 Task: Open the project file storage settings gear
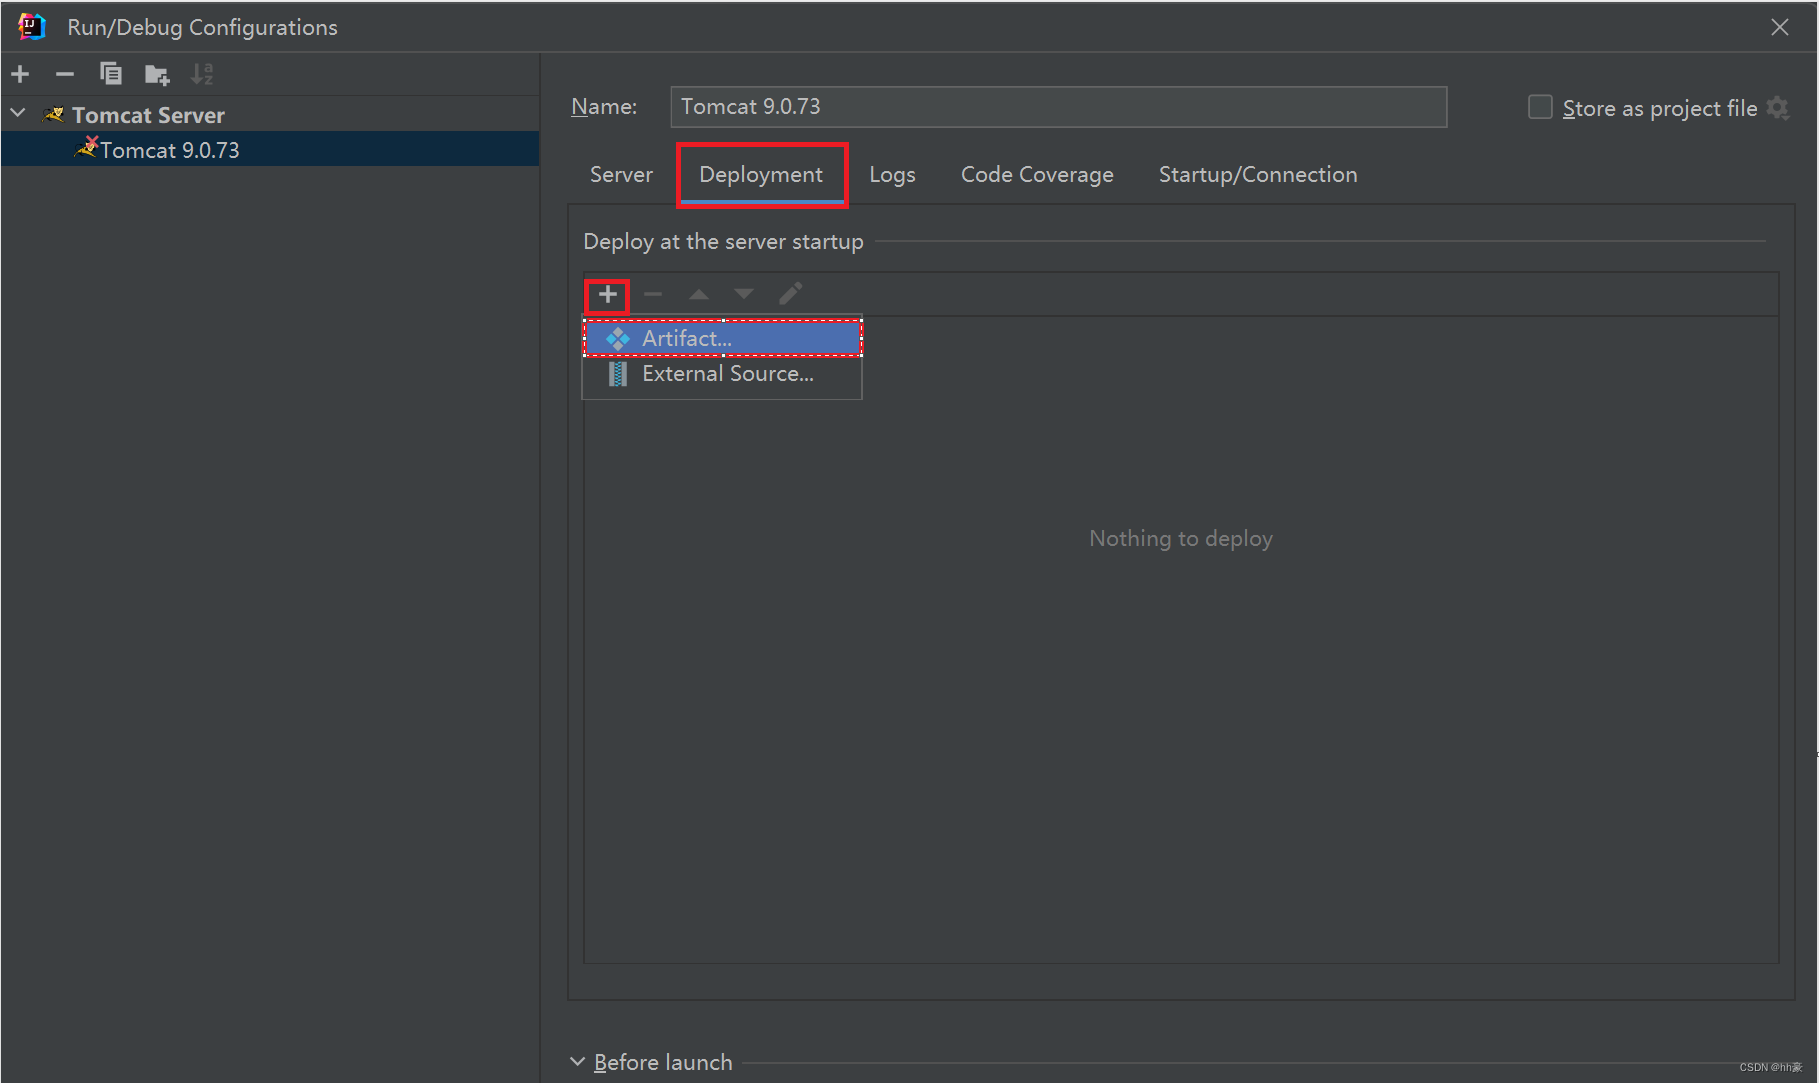tap(1778, 108)
